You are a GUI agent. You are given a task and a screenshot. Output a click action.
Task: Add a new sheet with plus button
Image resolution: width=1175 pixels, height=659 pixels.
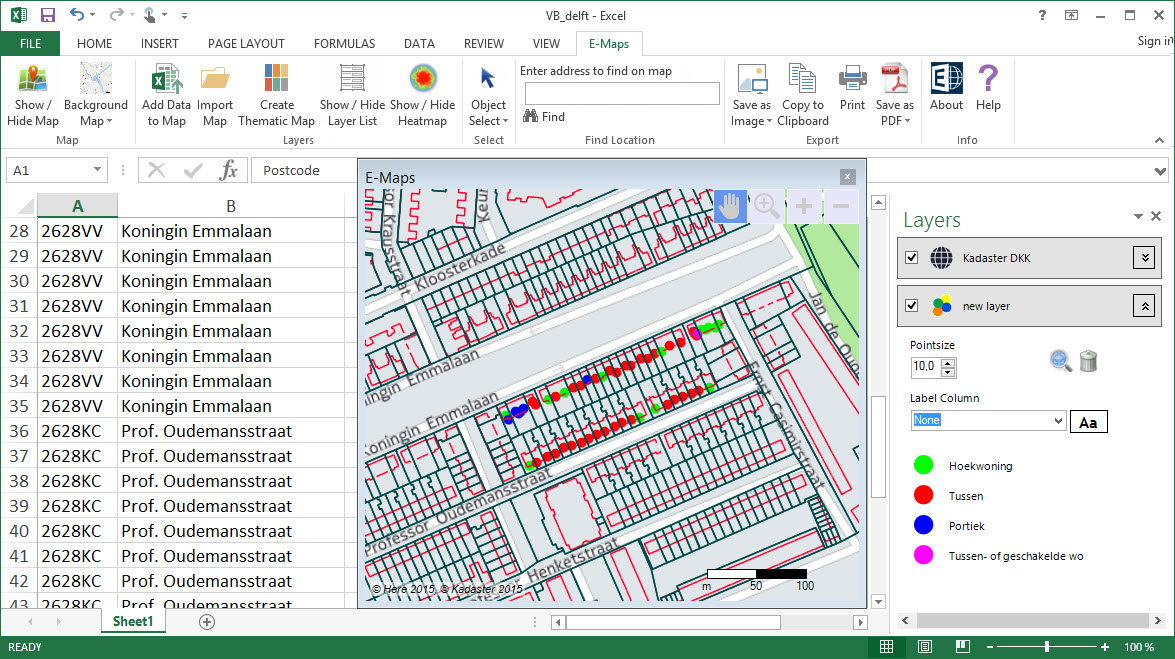click(207, 622)
